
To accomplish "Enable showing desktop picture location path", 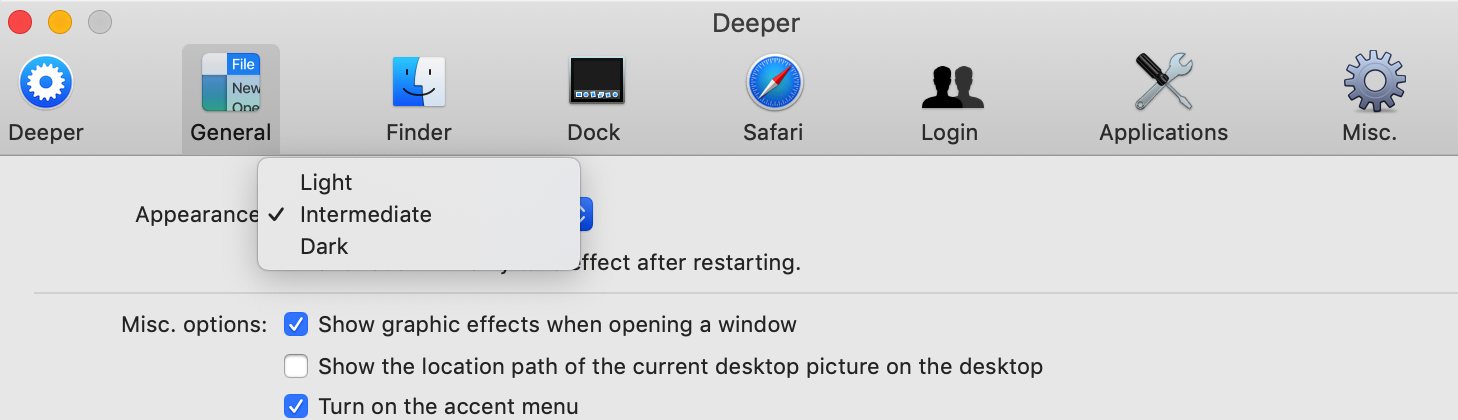I will click(296, 366).
